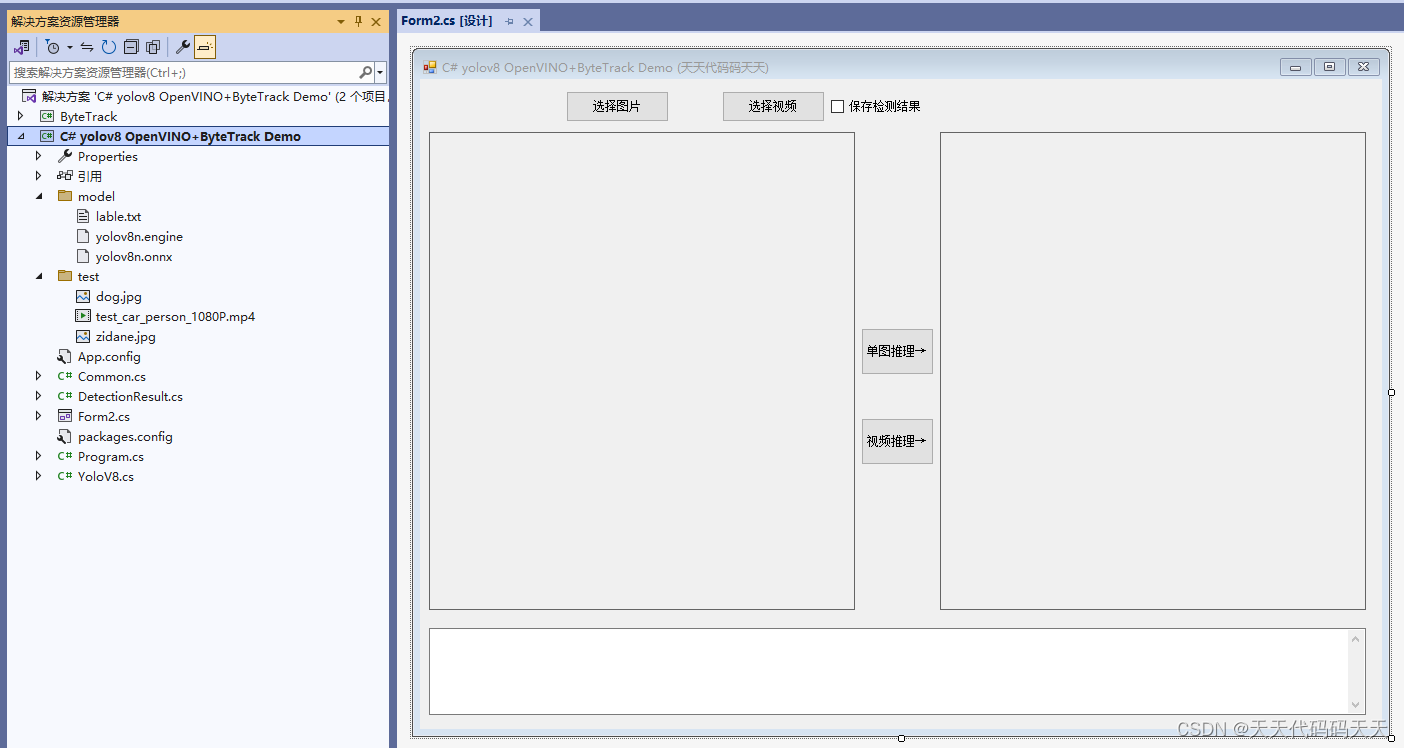Open the search options dropdown arrow
The height and width of the screenshot is (748, 1404).
(380, 72)
